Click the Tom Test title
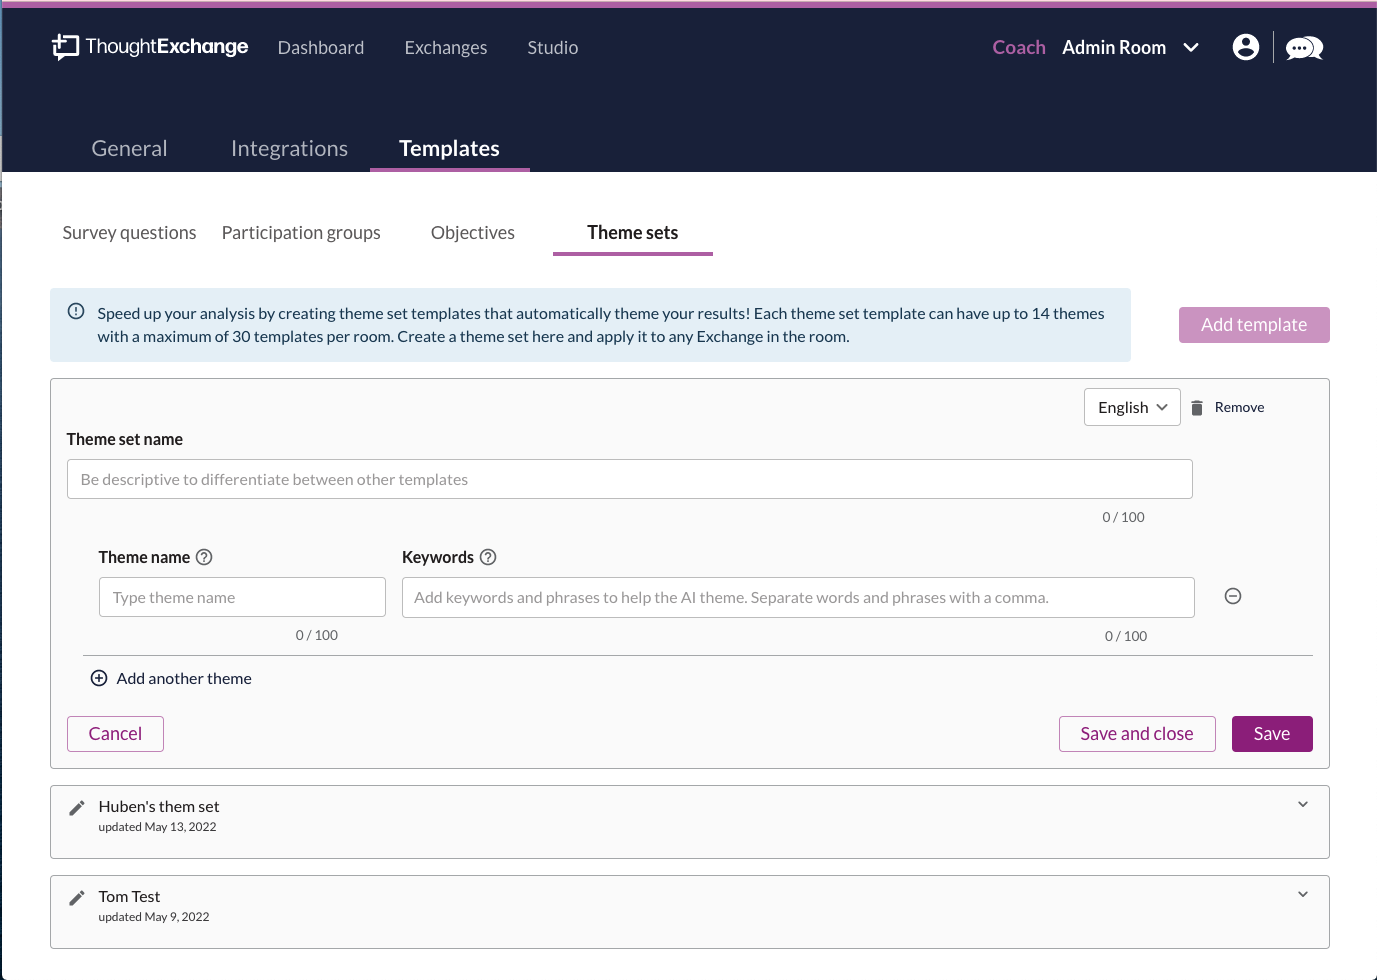The width and height of the screenshot is (1377, 980). [x=129, y=896]
